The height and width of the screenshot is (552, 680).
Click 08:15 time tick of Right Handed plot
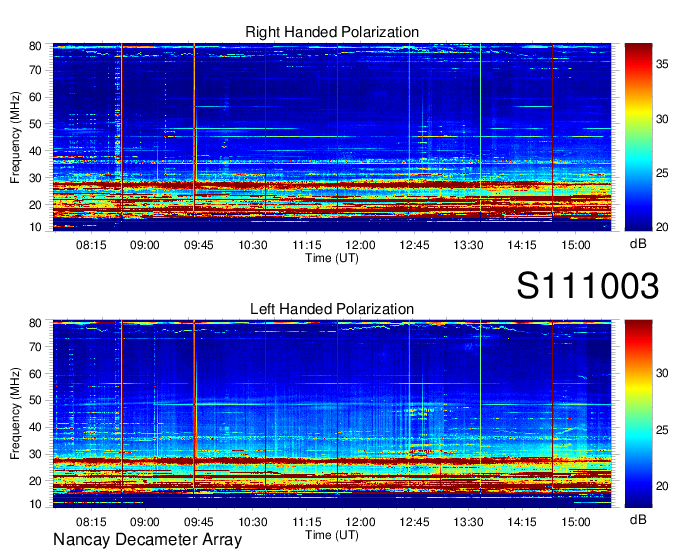pos(91,245)
